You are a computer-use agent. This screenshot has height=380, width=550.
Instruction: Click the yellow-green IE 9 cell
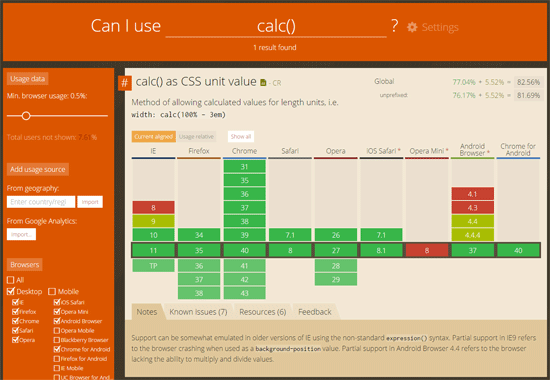pyautogui.click(x=153, y=221)
